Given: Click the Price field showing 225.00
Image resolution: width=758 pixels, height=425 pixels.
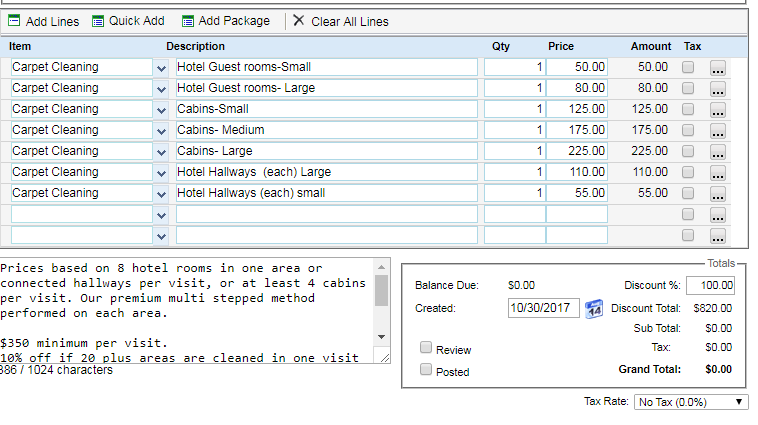Looking at the screenshot, I should (x=577, y=151).
